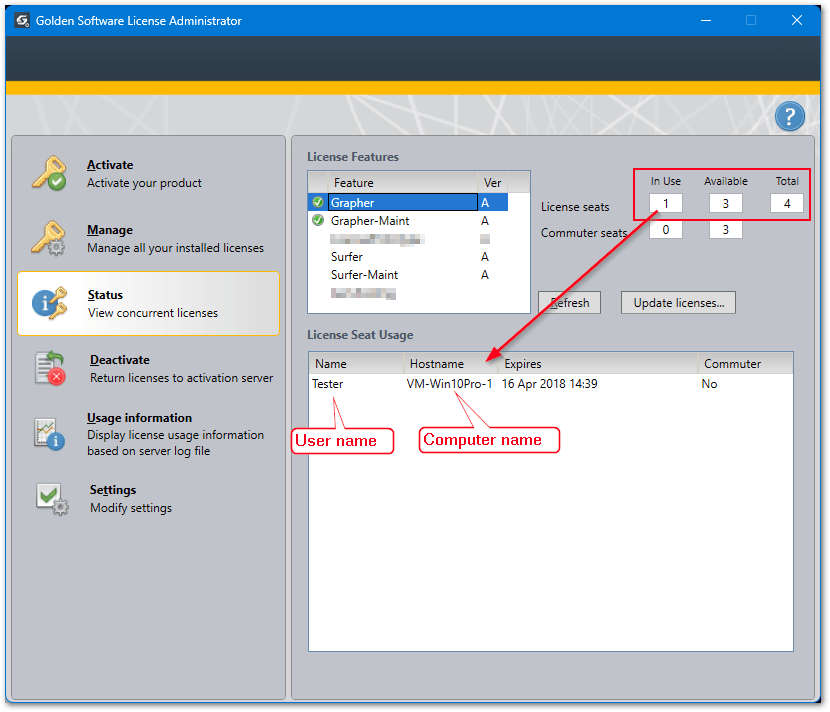Close the License Administrator window
The height and width of the screenshot is (712, 830).
pyautogui.click(x=797, y=21)
